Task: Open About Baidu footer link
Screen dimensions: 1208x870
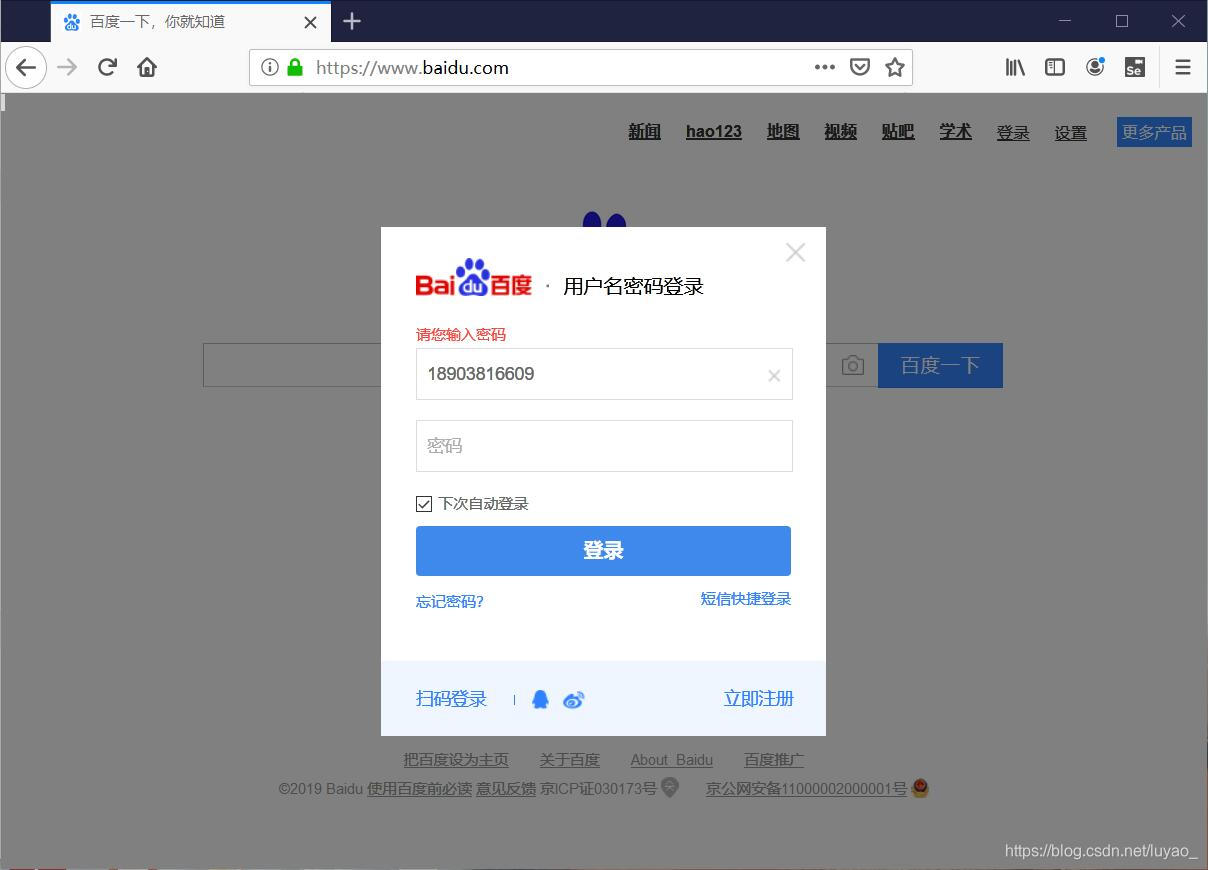Action: tap(672, 760)
